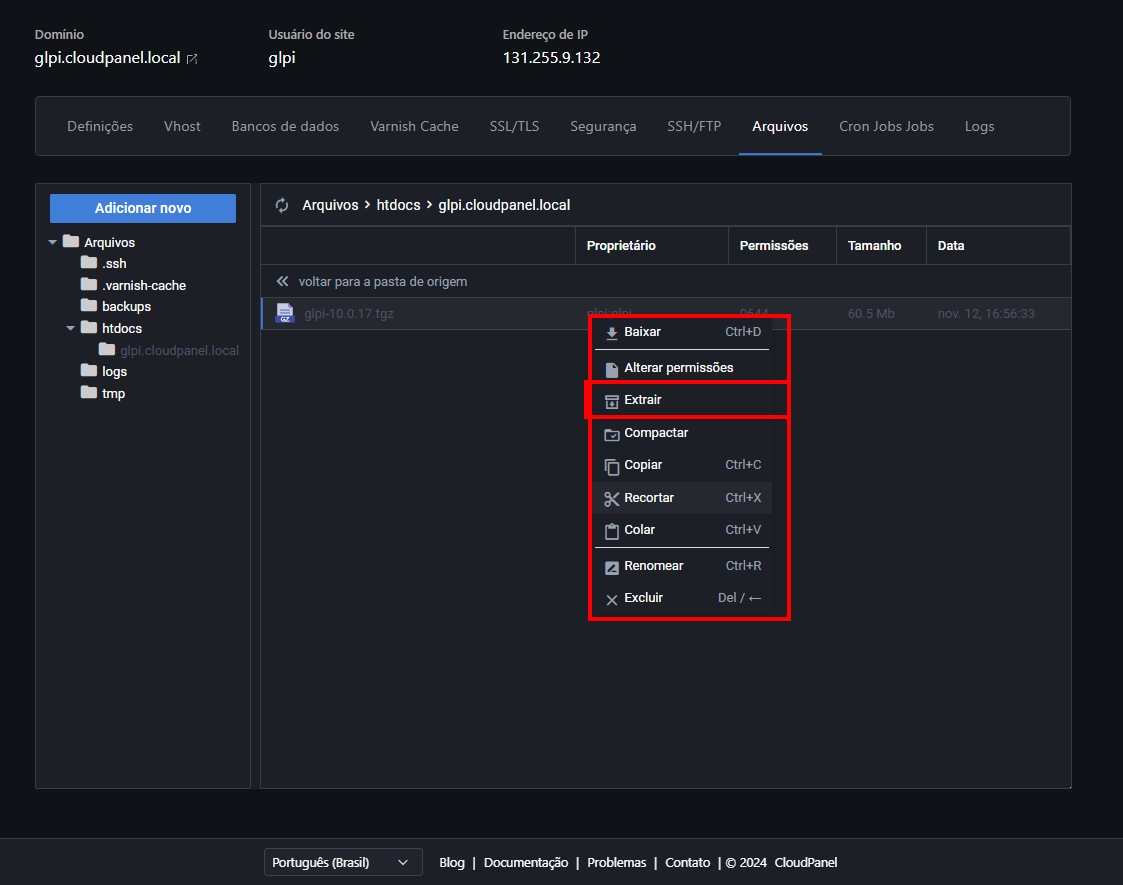
Task: Click the Extrair archive icon in menu
Action: 612,401
